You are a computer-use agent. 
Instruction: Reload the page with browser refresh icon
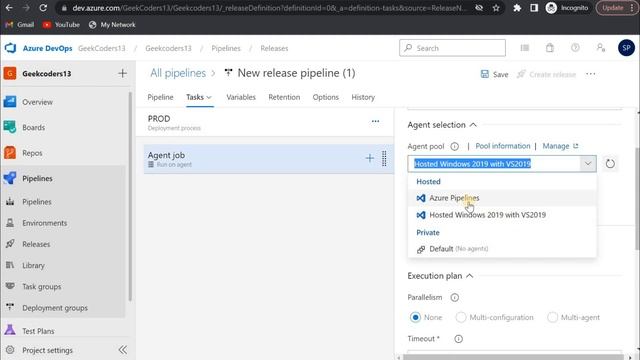click(x=43, y=8)
